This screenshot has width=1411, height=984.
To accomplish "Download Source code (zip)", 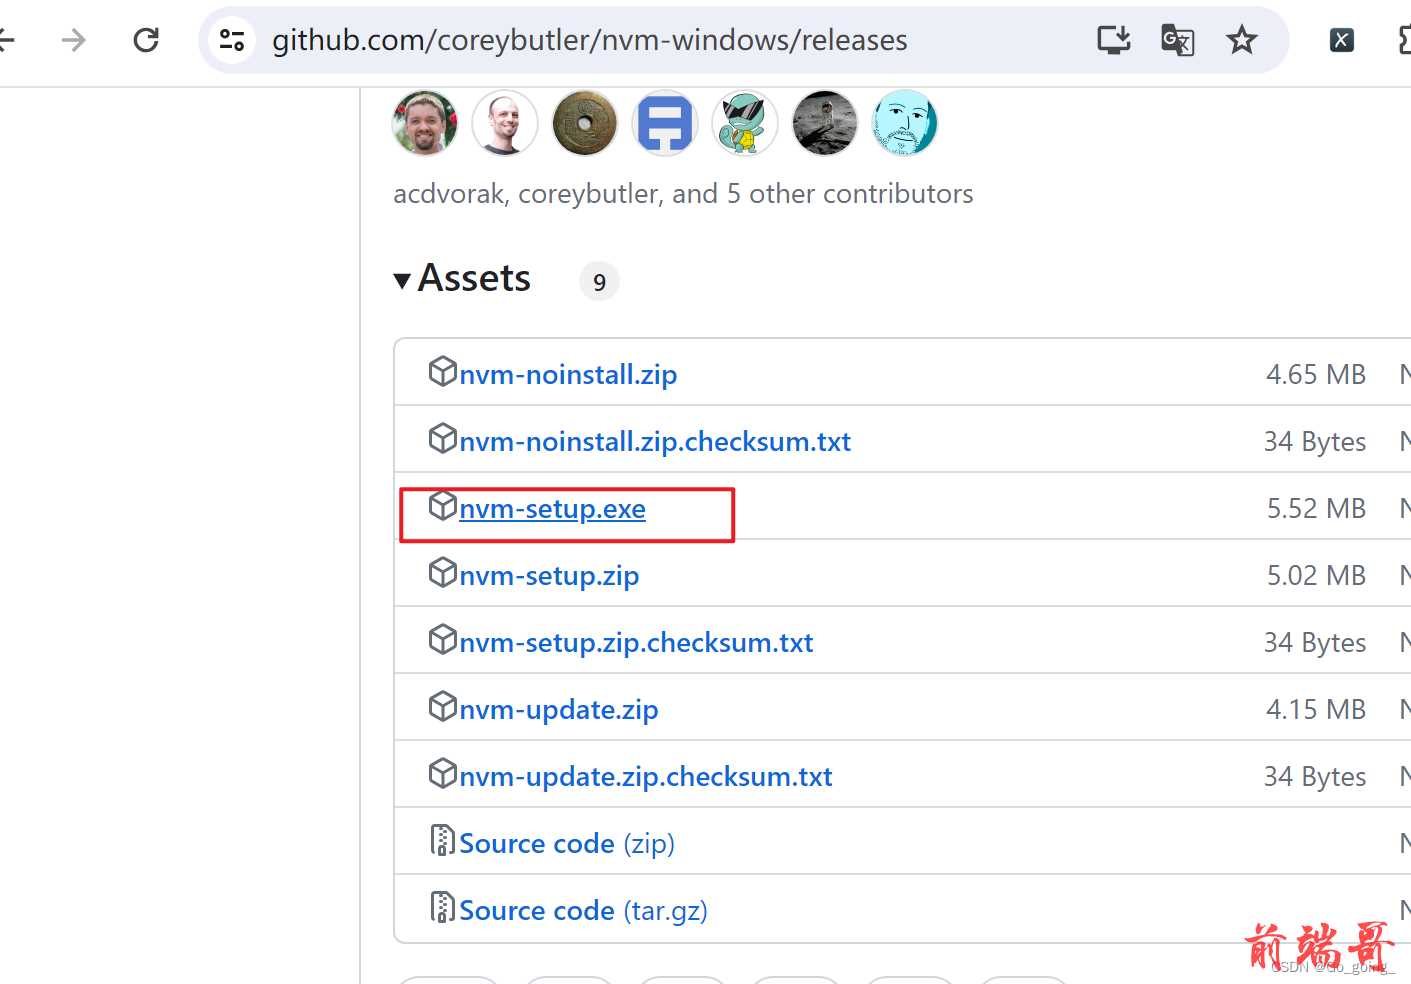I will click(x=567, y=843).
